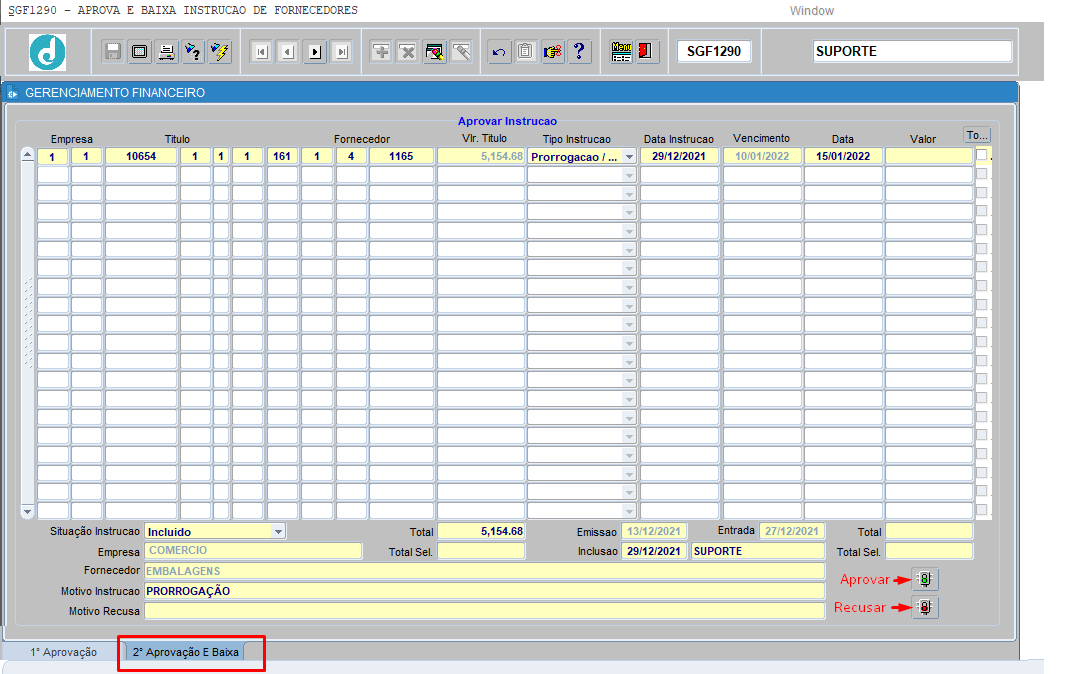
Task: Open the Menu icon in the toolbar
Action: click(x=621, y=52)
